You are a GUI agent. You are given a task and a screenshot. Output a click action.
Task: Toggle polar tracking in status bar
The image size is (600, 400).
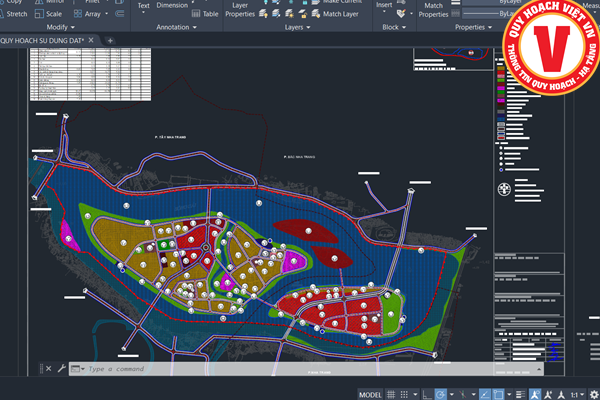tap(442, 394)
